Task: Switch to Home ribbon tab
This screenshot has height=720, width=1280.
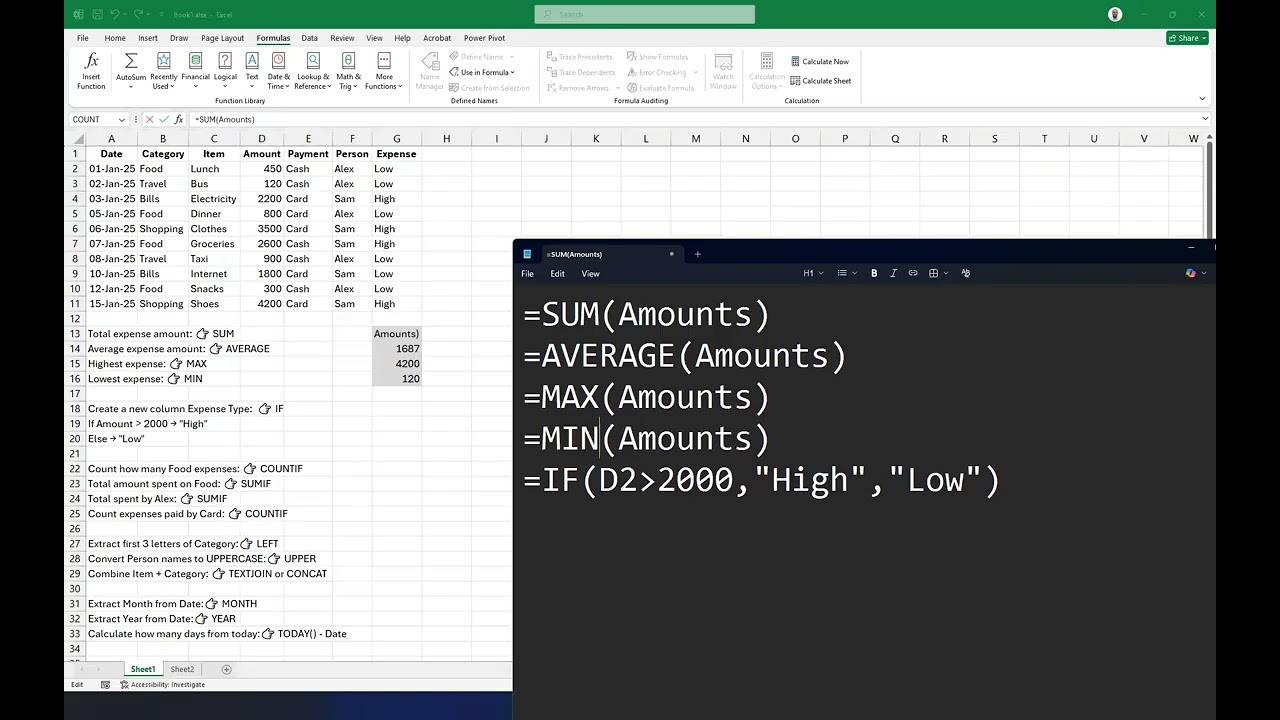Action: click(x=115, y=38)
